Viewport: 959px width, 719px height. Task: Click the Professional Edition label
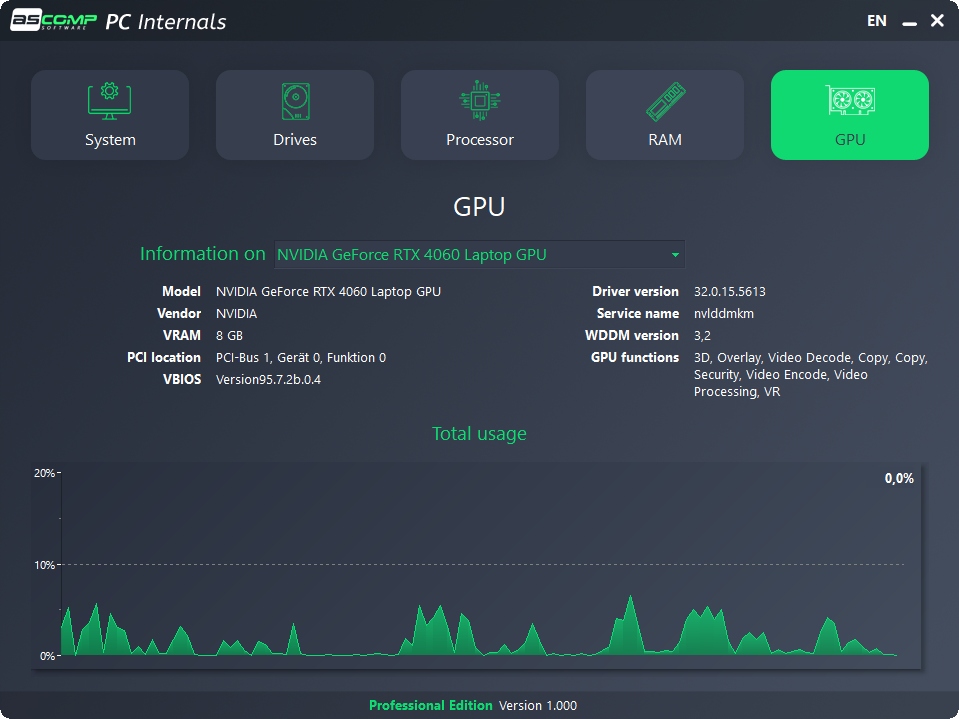(x=431, y=706)
